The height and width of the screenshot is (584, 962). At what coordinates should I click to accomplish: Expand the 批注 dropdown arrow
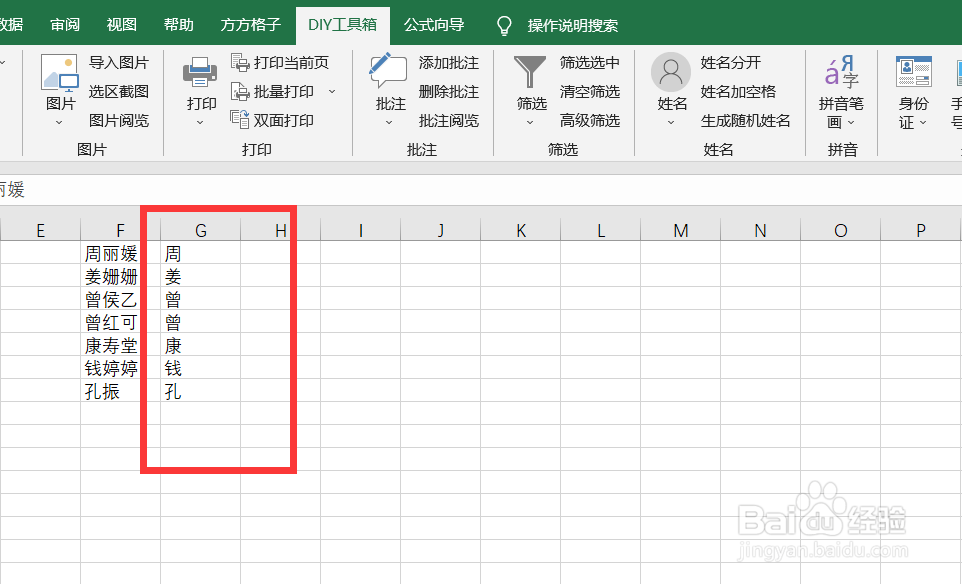[x=389, y=123]
